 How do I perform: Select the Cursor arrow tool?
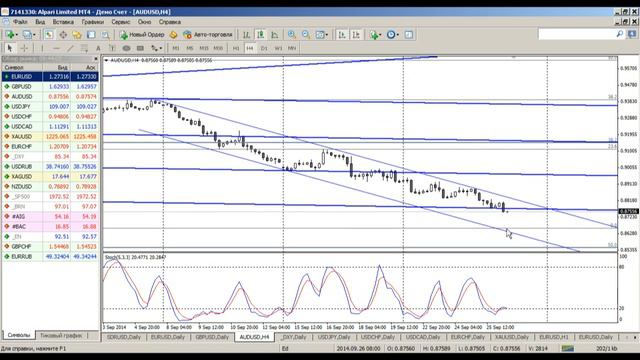pyautogui.click(x=10, y=48)
